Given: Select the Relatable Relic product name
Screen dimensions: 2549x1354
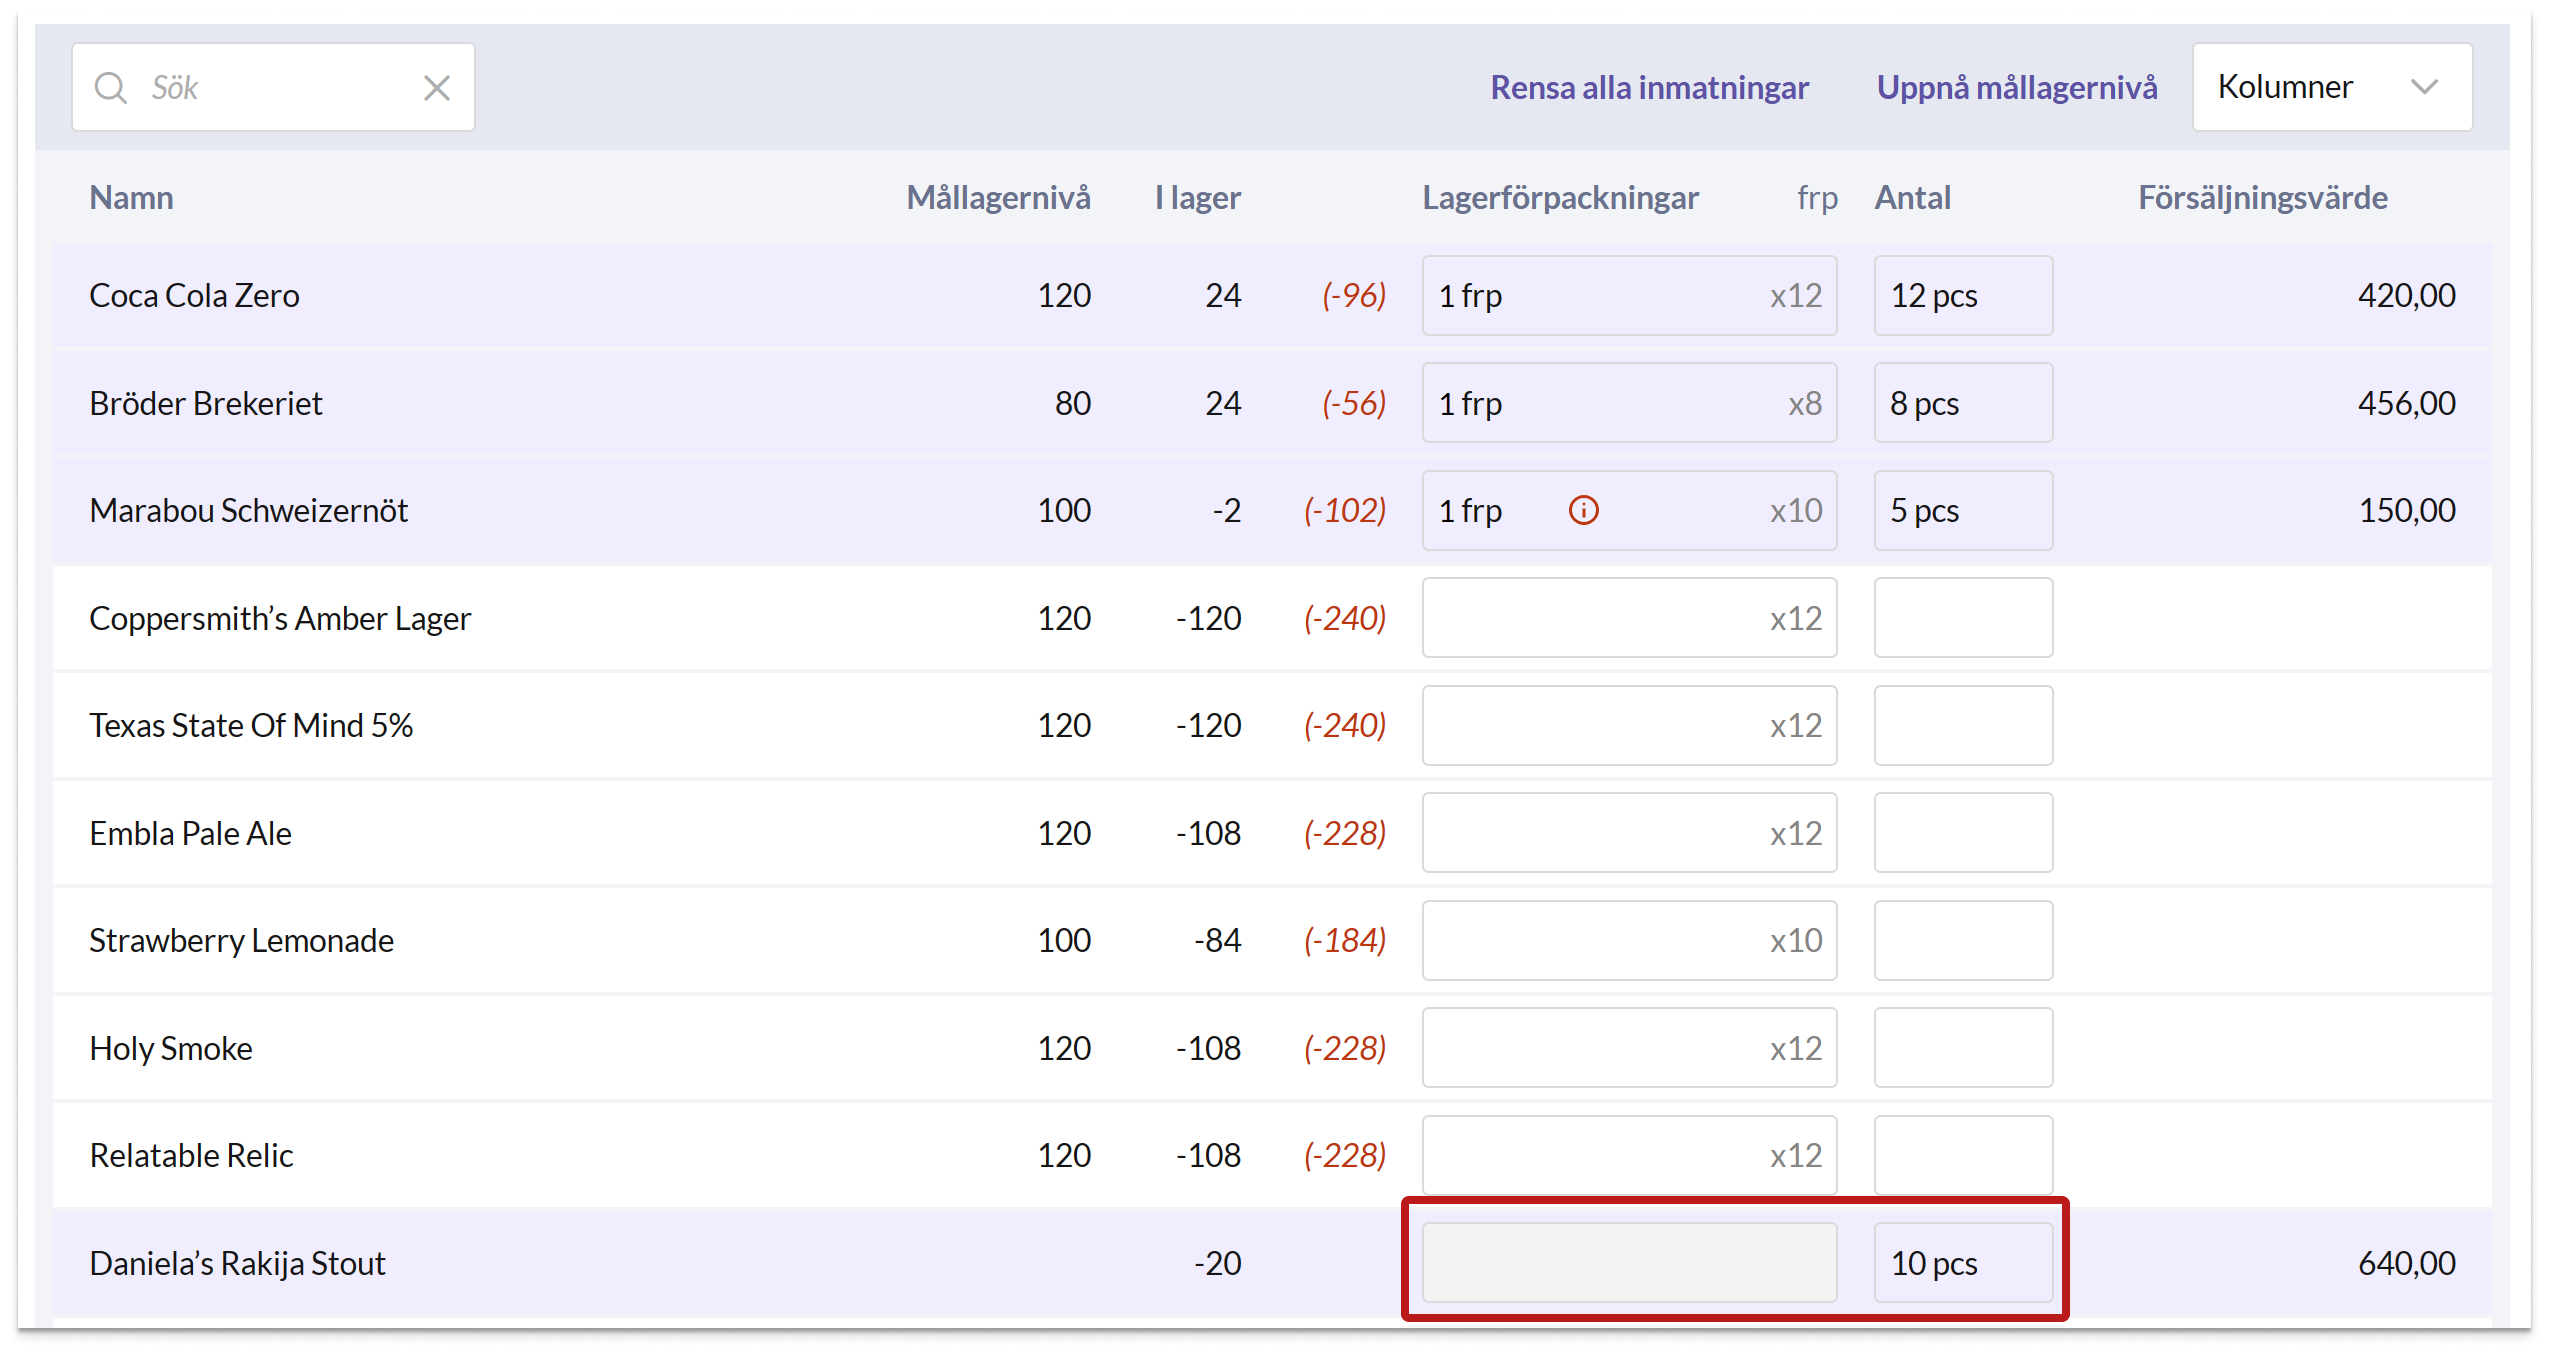Looking at the screenshot, I should point(191,1156).
